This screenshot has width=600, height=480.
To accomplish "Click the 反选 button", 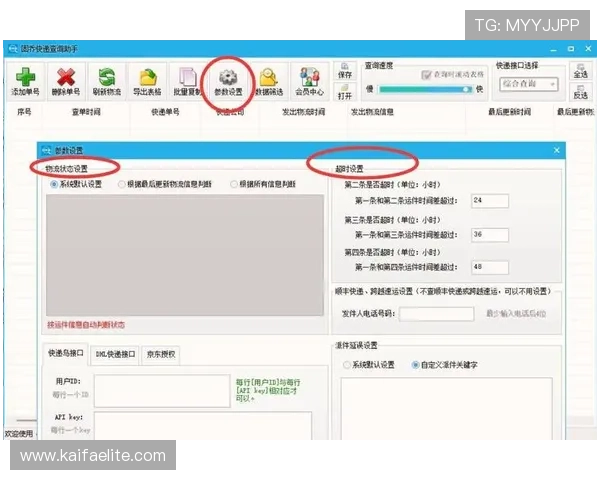I will pos(580,92).
